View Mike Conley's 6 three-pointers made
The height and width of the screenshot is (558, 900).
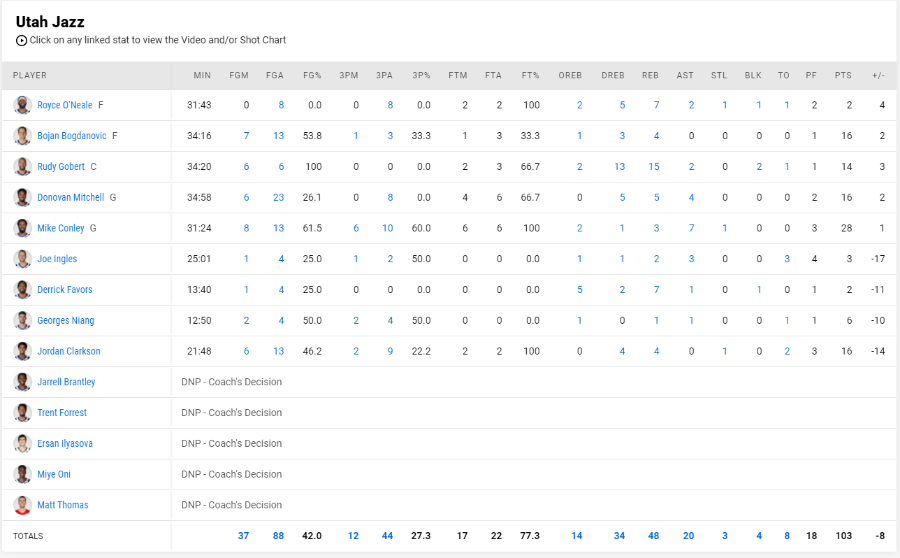click(356, 228)
